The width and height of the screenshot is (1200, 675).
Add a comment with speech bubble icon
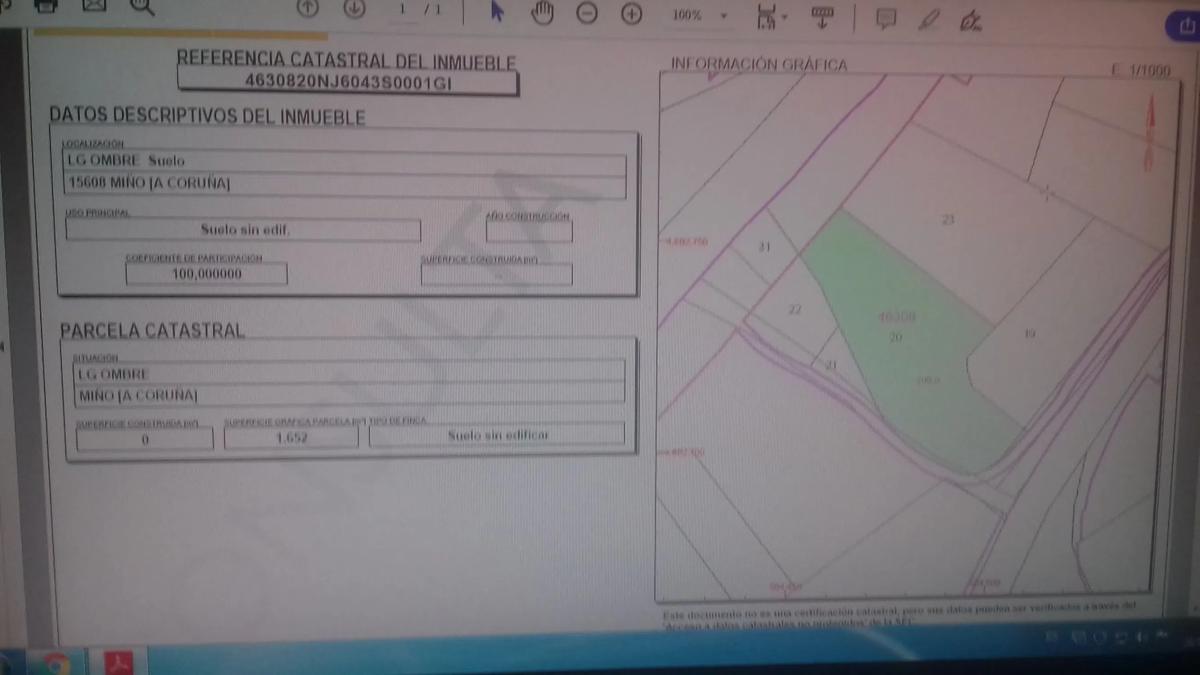pos(885,18)
